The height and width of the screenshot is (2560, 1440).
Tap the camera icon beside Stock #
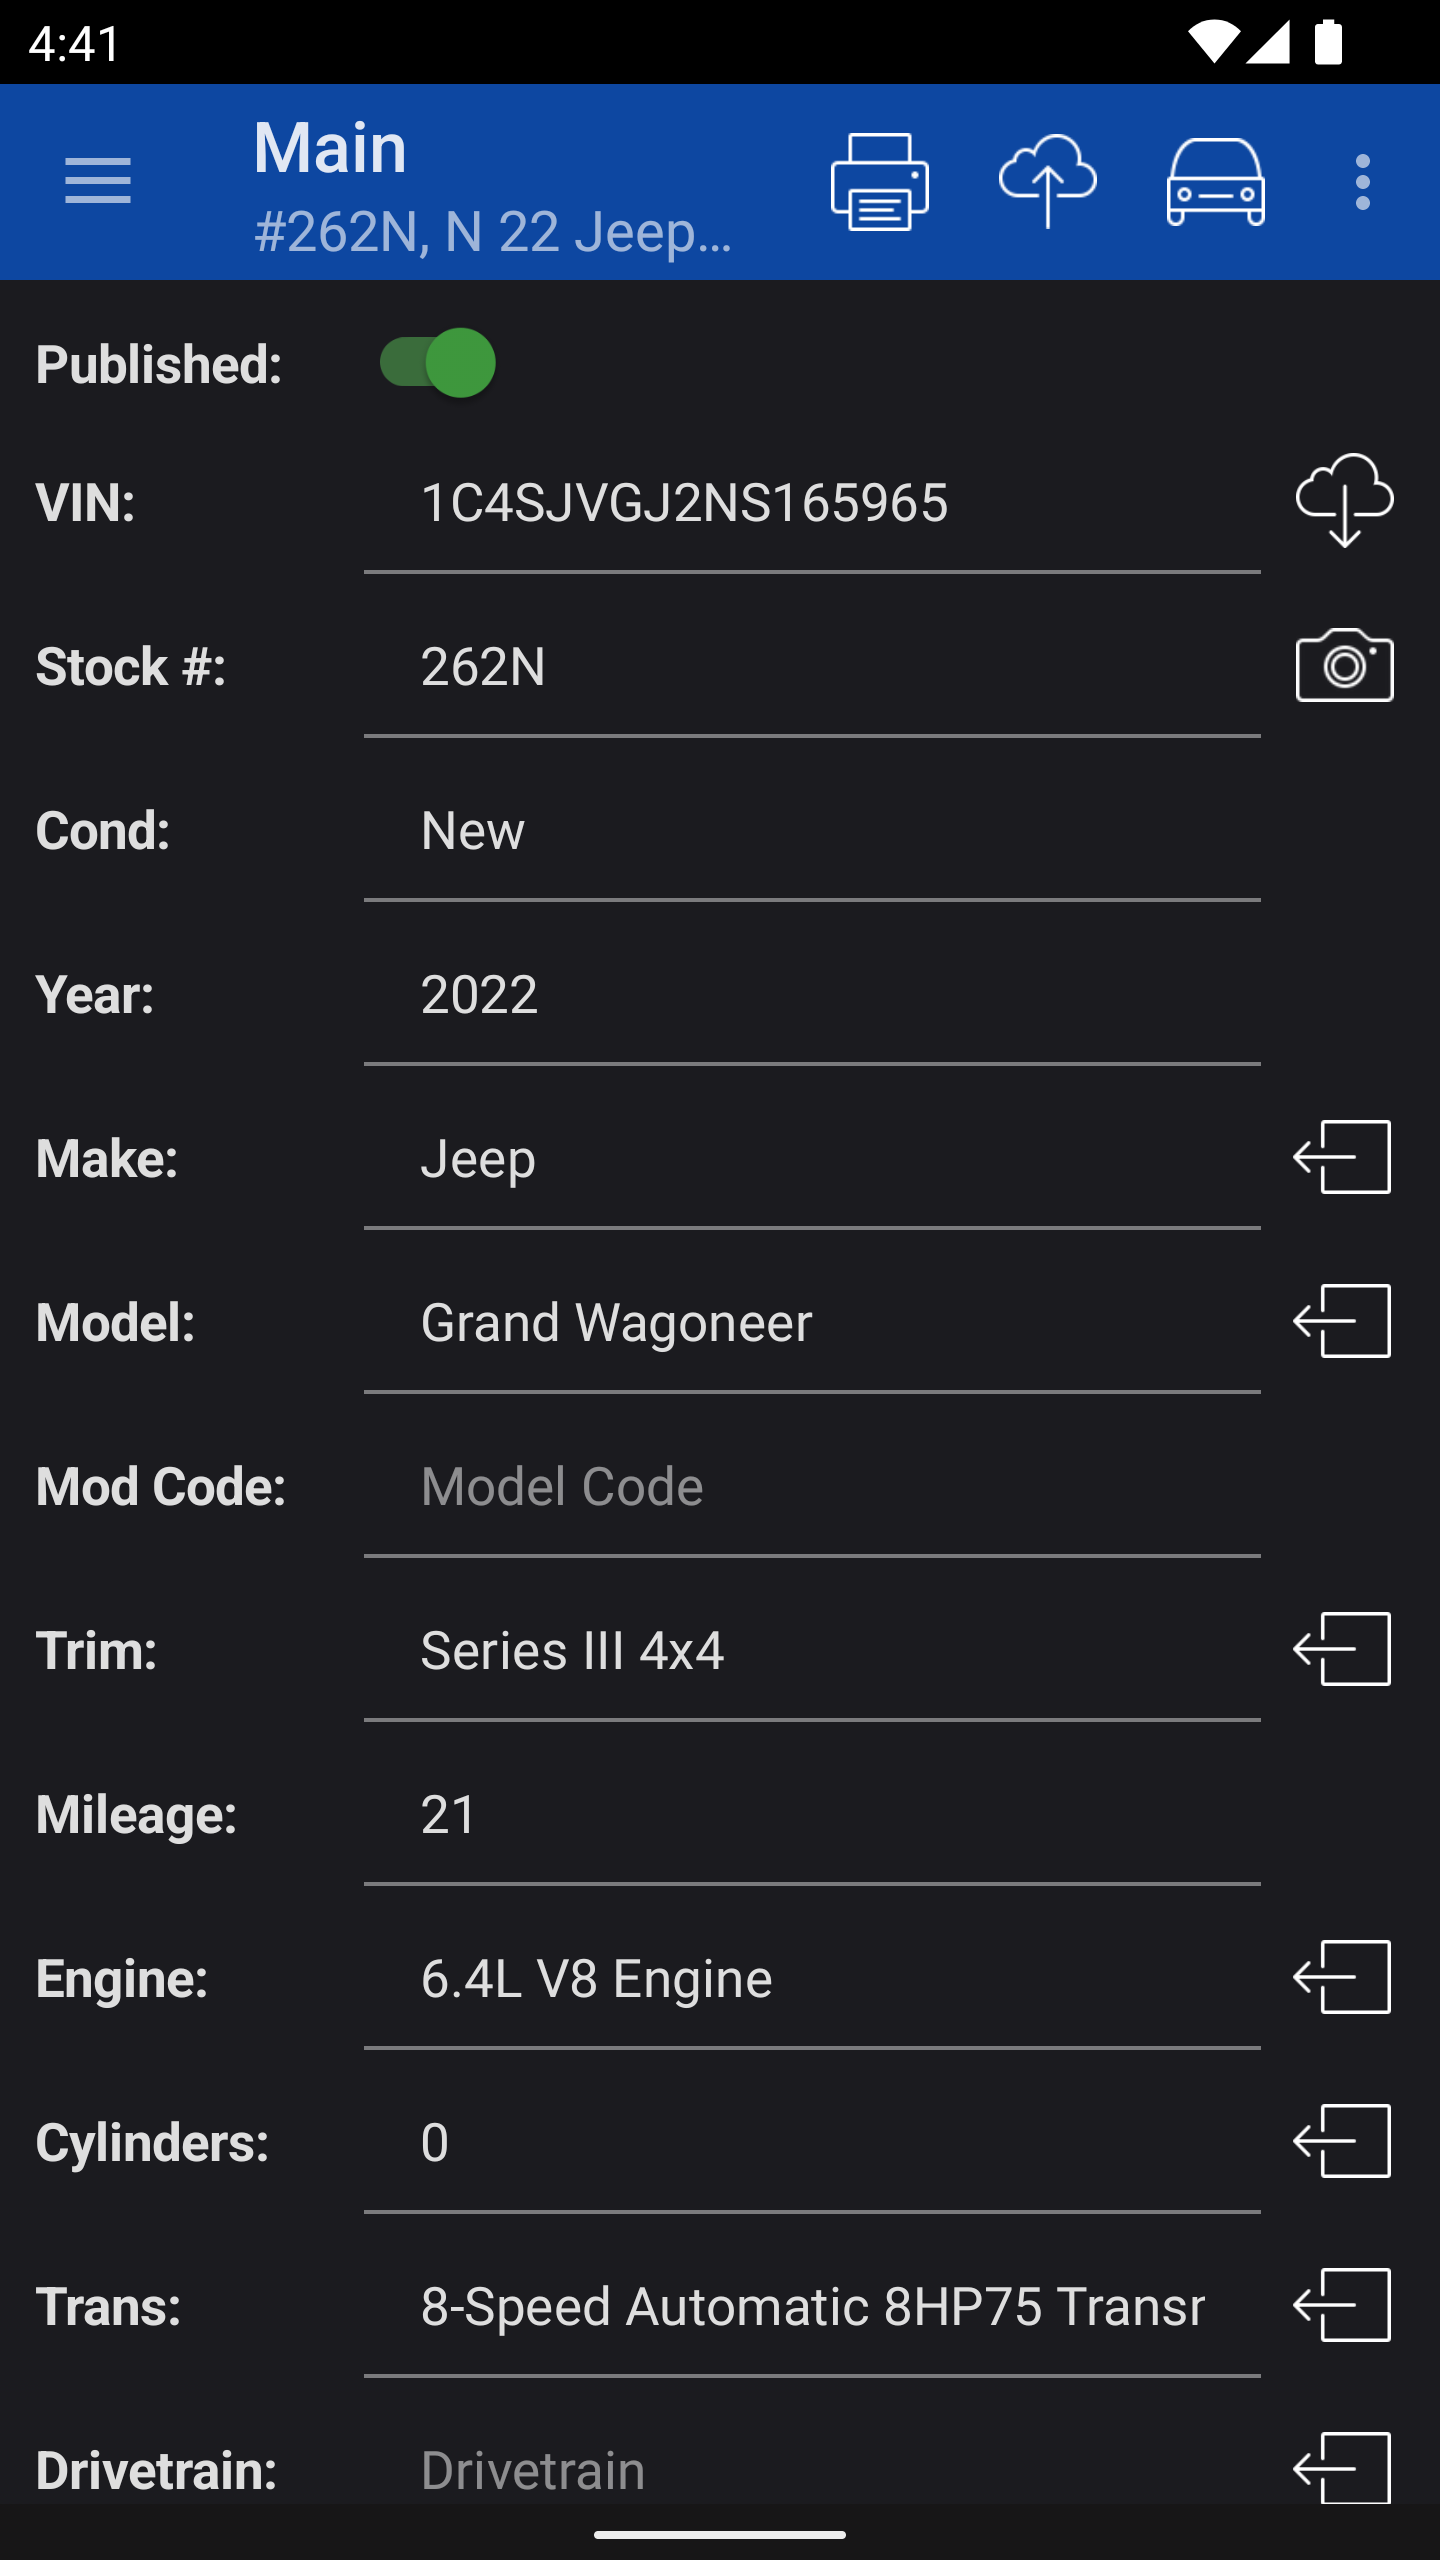(1344, 666)
